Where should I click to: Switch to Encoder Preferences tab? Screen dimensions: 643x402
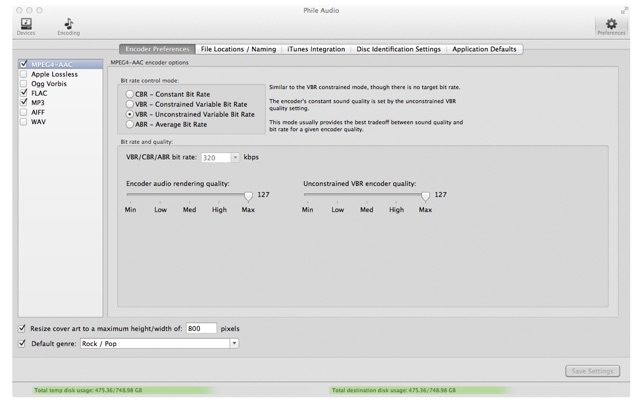pyautogui.click(x=157, y=49)
